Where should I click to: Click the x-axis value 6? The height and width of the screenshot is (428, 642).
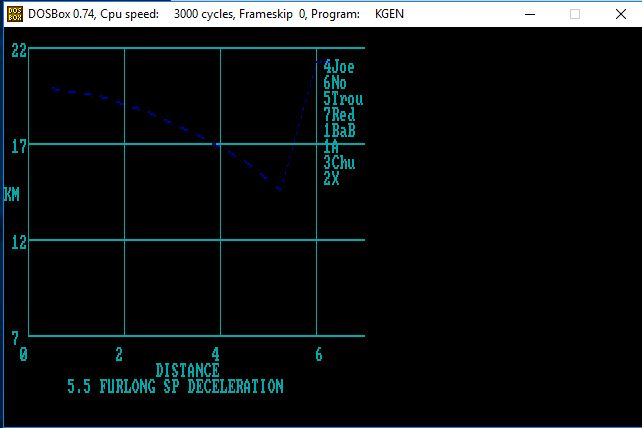pyautogui.click(x=319, y=354)
